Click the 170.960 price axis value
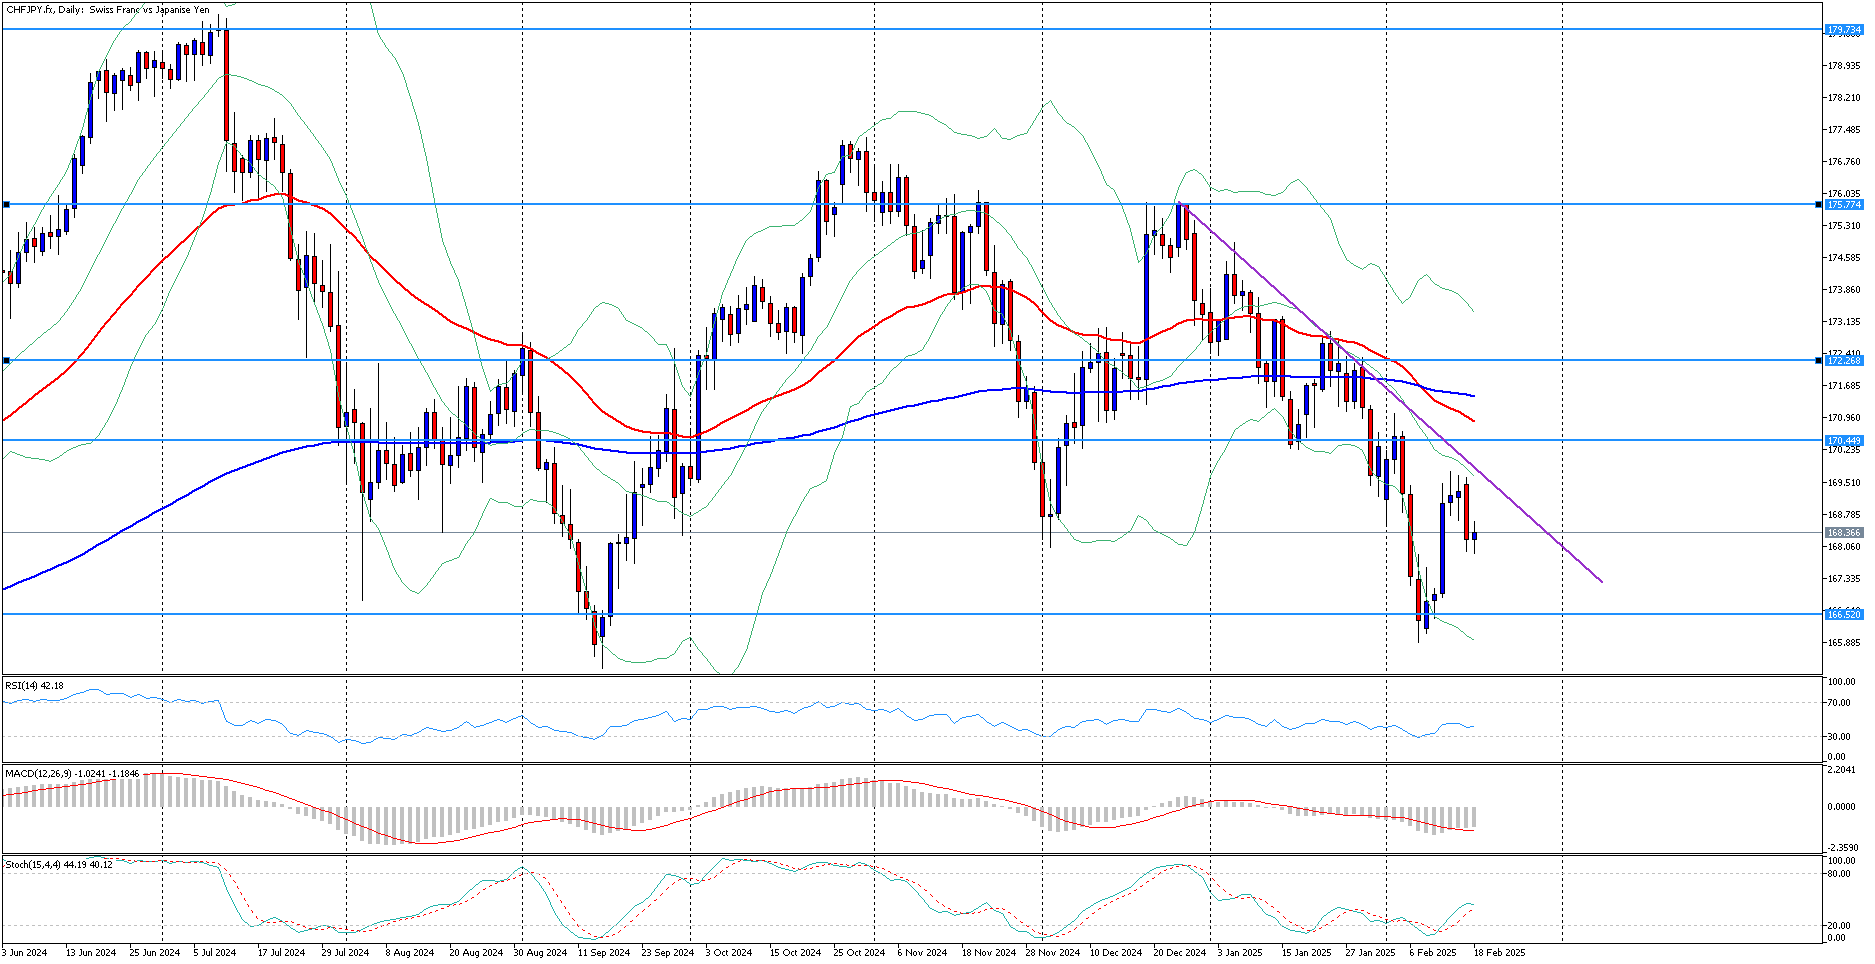 pyautogui.click(x=1844, y=418)
